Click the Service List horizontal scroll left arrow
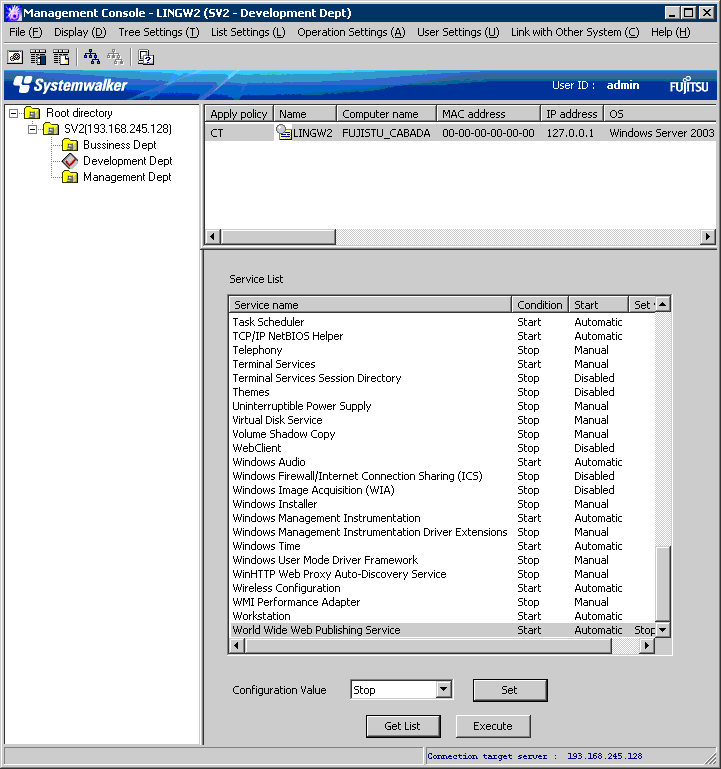The width and height of the screenshot is (721, 769). (237, 645)
